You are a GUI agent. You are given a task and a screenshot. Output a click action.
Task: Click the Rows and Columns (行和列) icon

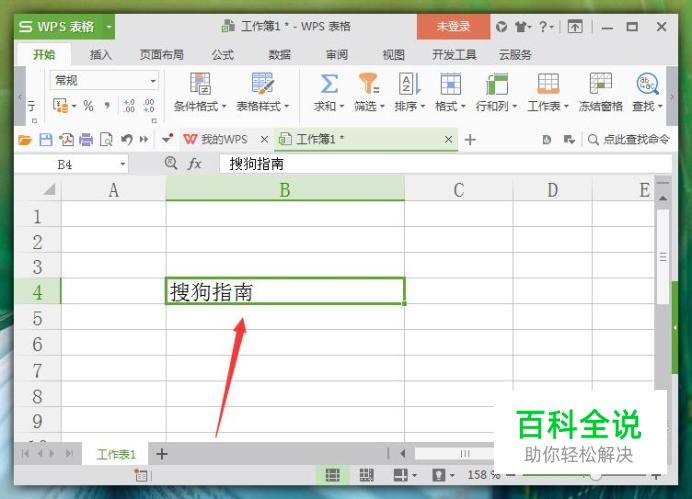click(x=497, y=84)
